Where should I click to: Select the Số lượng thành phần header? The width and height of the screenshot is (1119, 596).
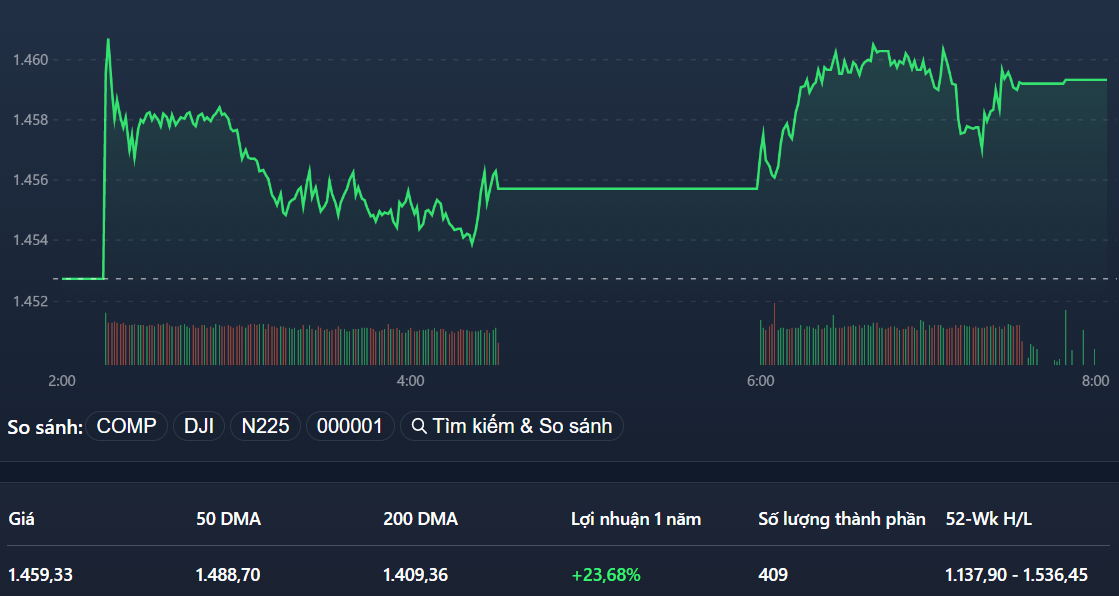coord(842,519)
